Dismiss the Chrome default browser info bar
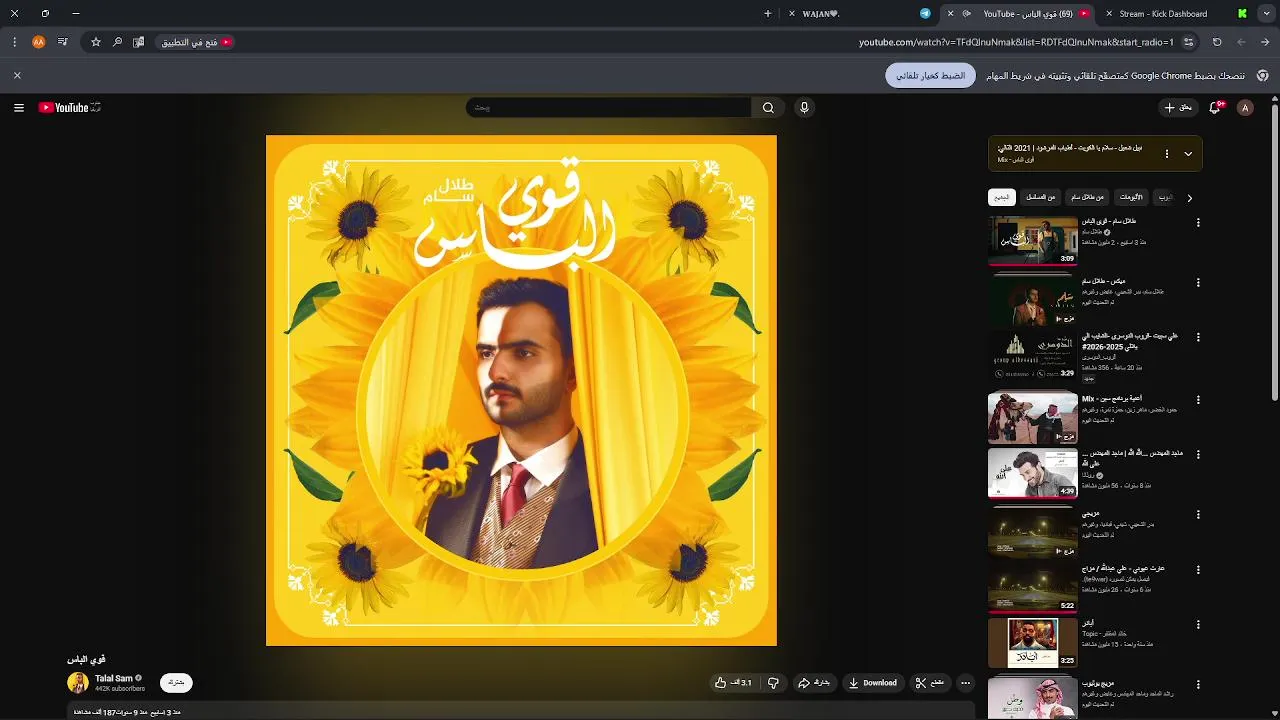1280x720 pixels. coord(17,75)
